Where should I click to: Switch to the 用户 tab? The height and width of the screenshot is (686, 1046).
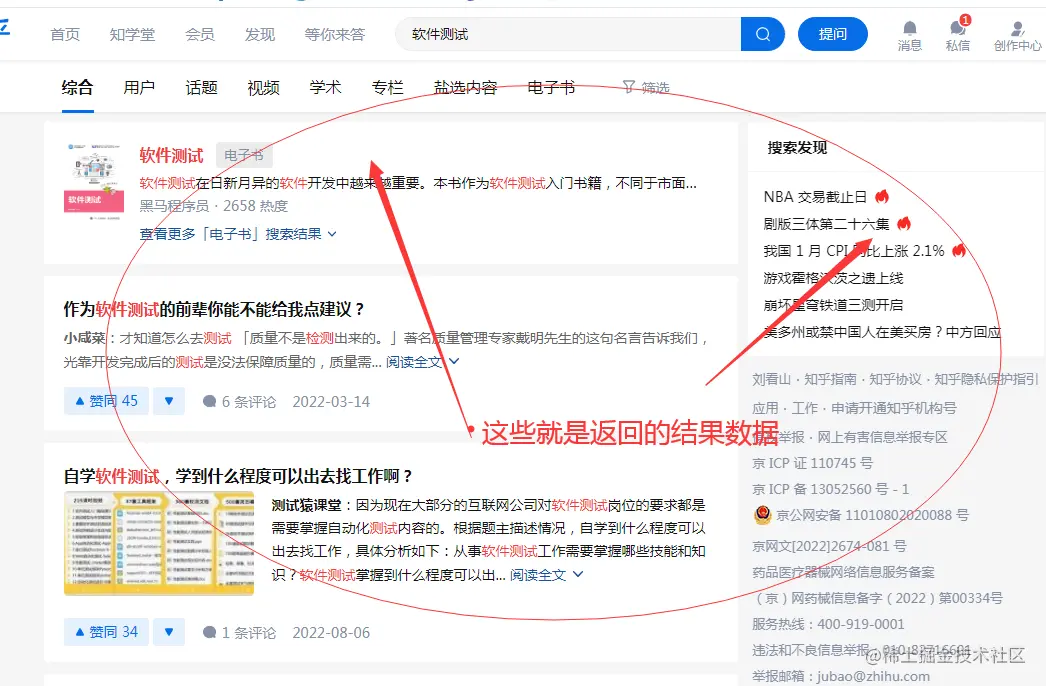pyautogui.click(x=139, y=87)
